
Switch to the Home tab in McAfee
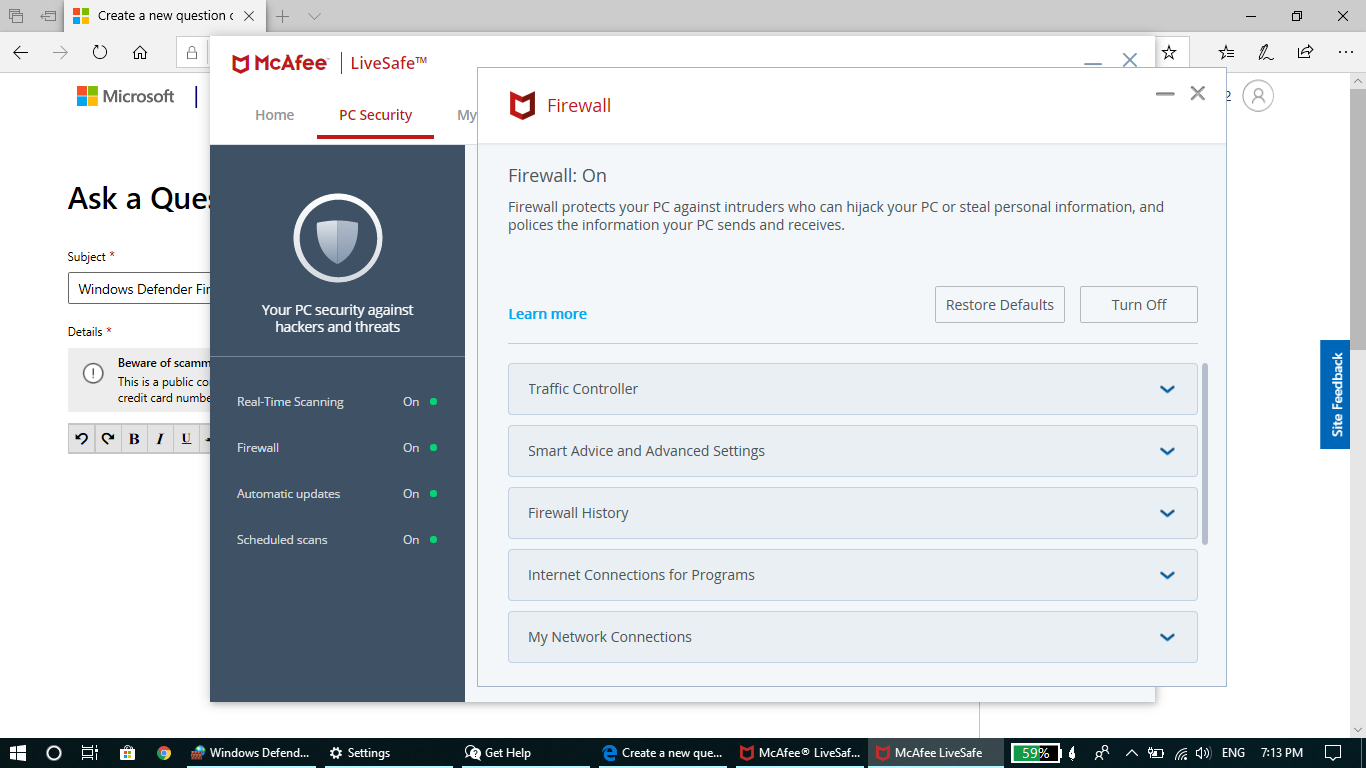(x=274, y=115)
